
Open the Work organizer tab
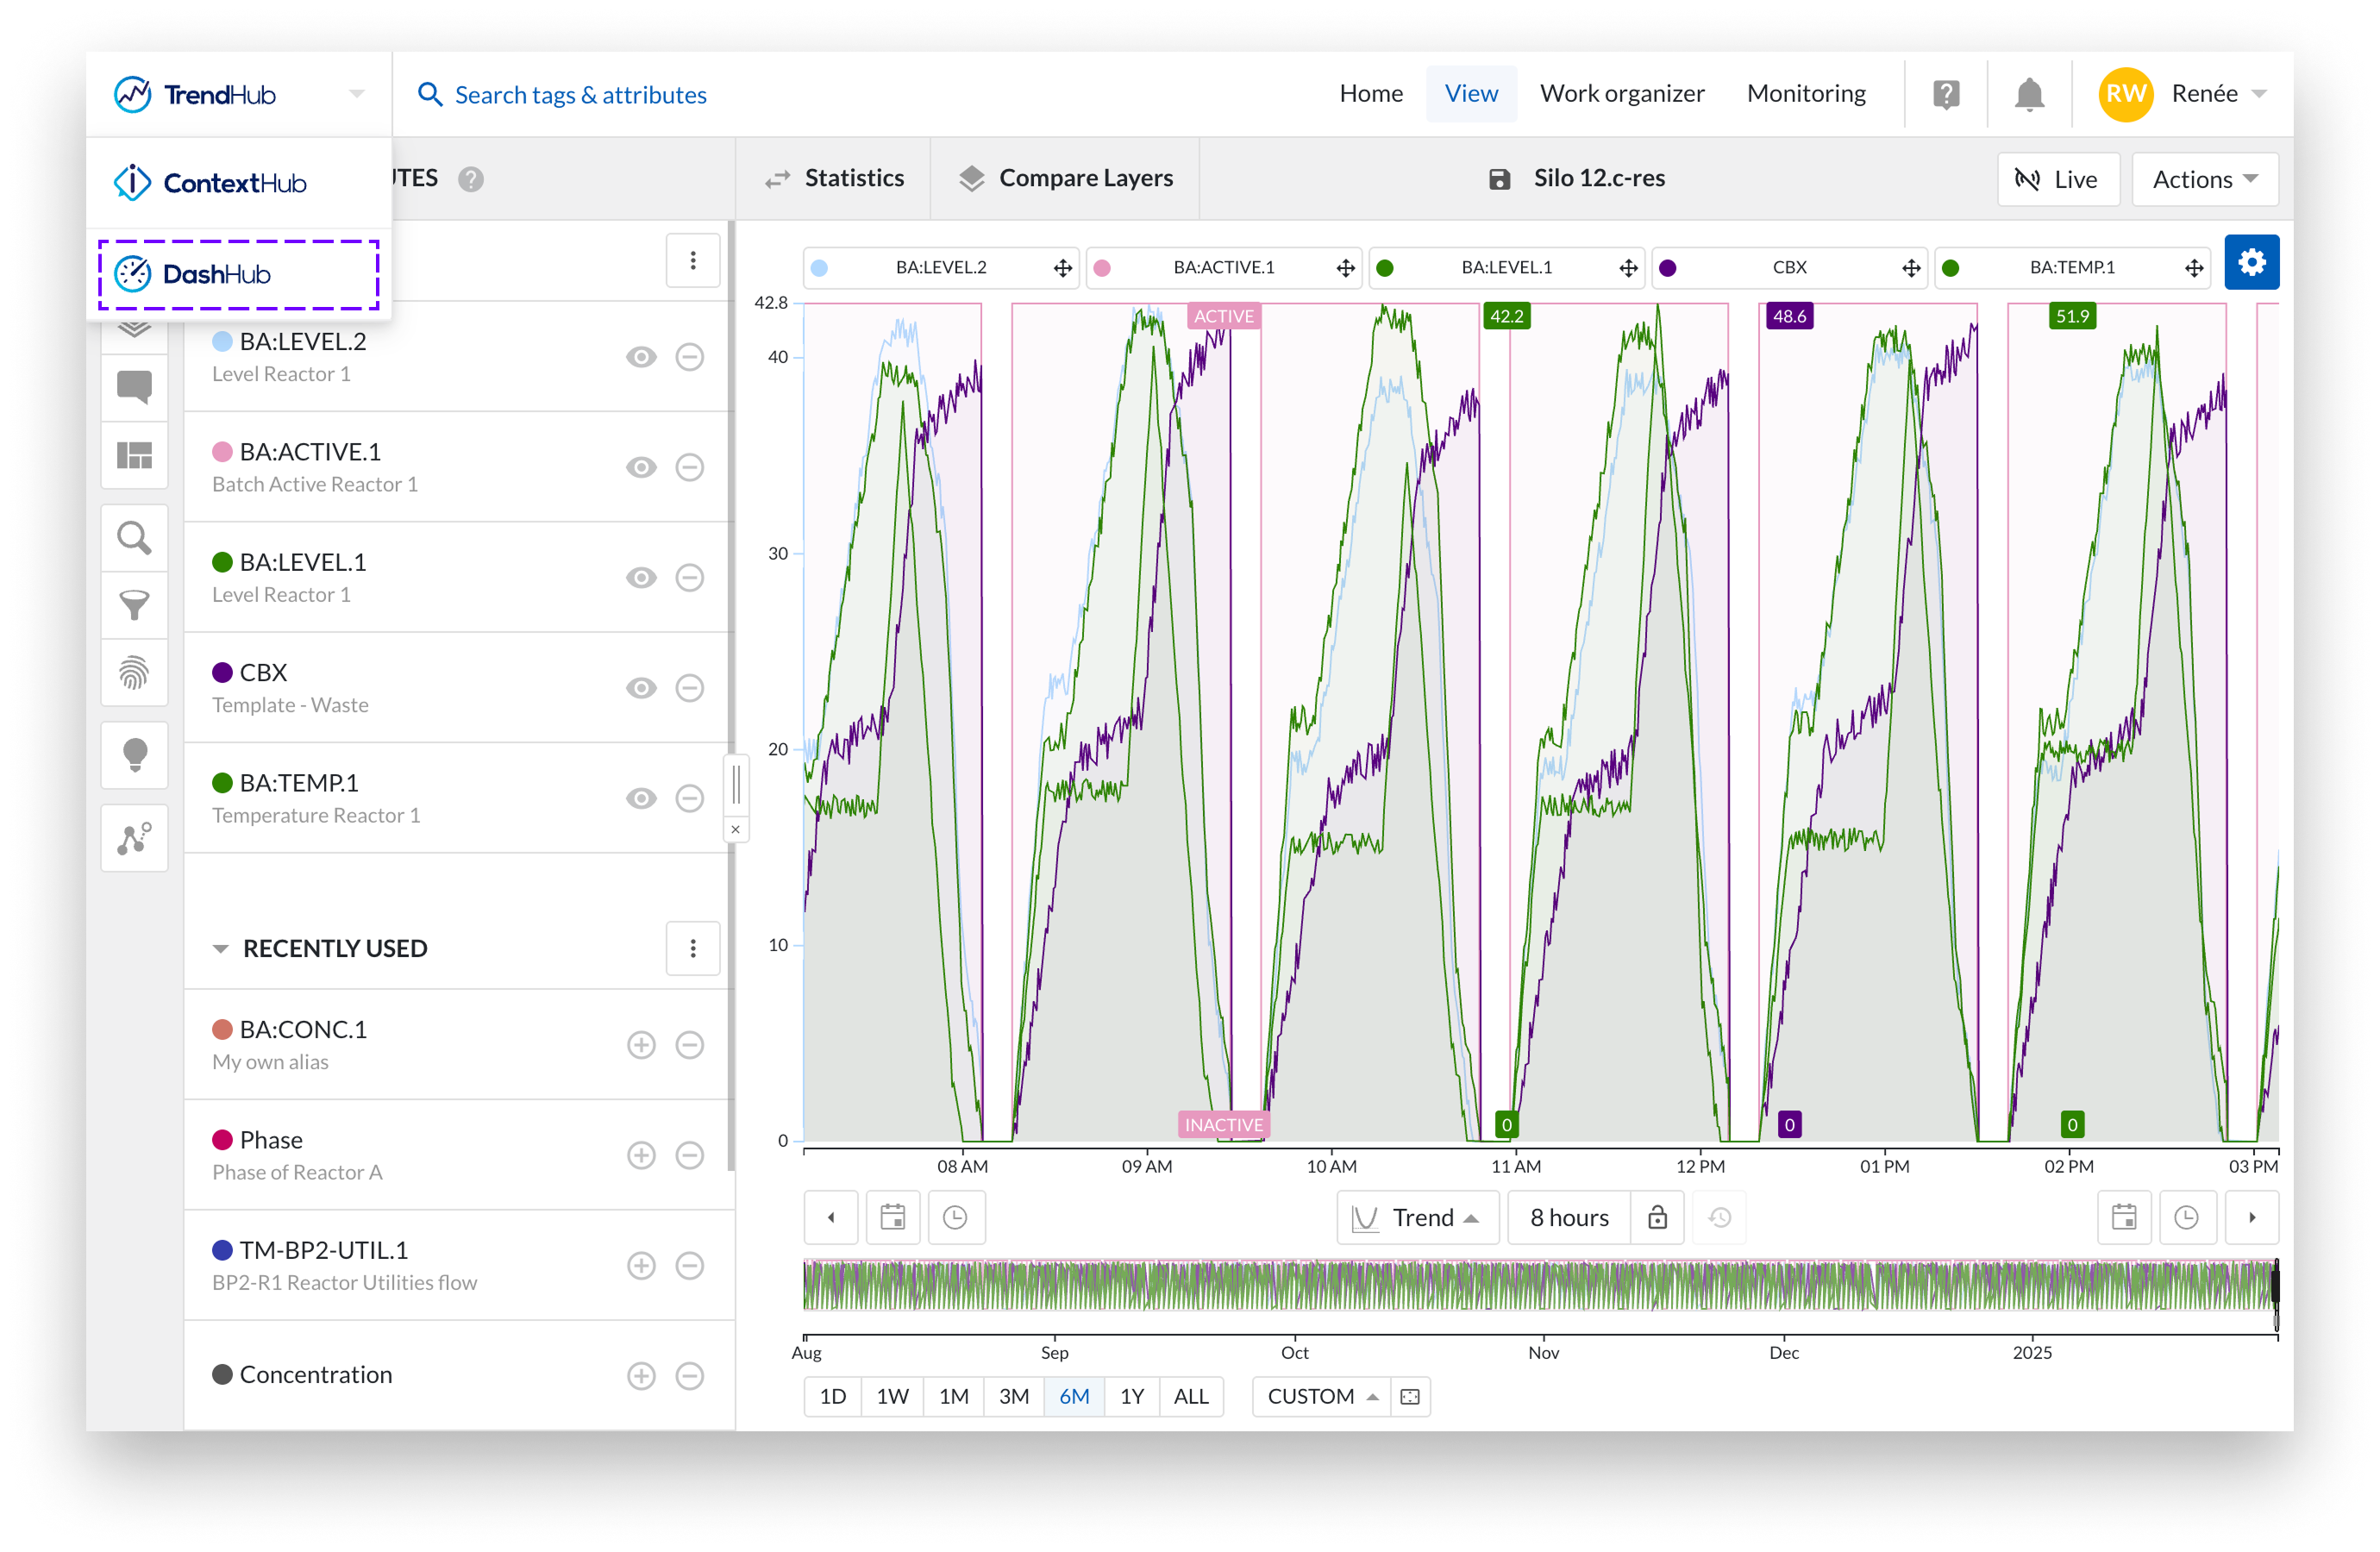pyautogui.click(x=1621, y=93)
